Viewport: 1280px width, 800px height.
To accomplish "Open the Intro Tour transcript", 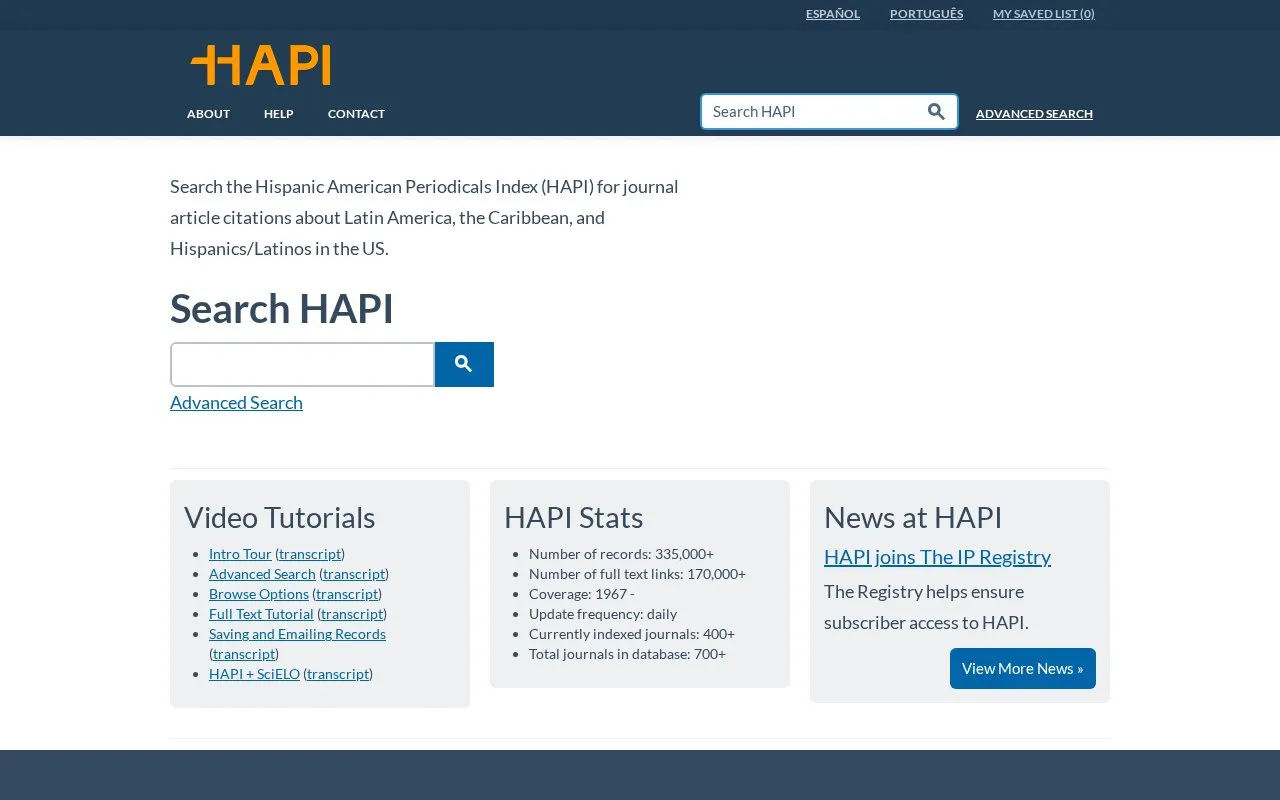I will [x=310, y=554].
